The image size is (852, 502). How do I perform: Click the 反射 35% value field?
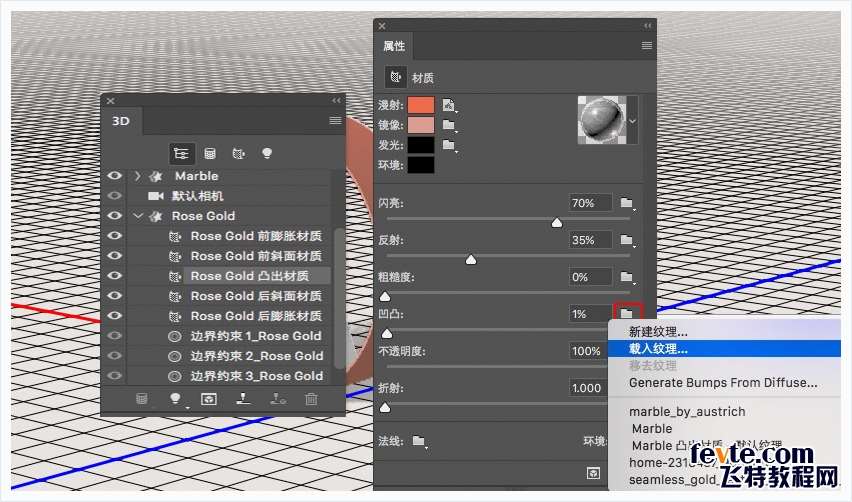590,240
